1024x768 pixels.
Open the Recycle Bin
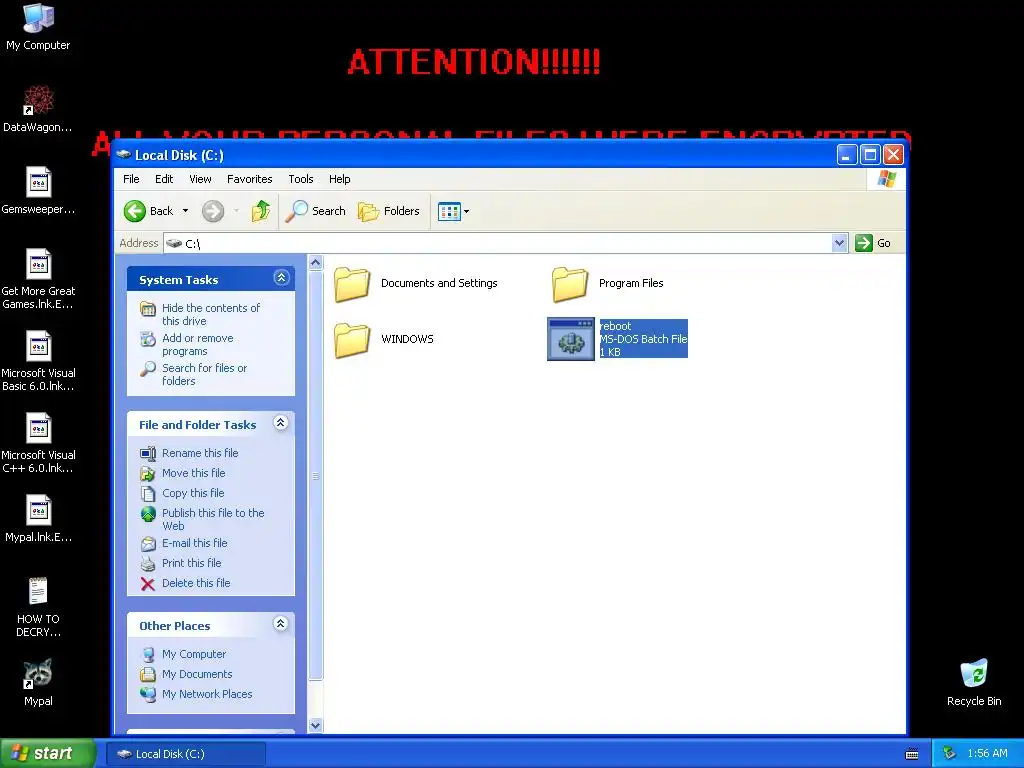coord(974,682)
